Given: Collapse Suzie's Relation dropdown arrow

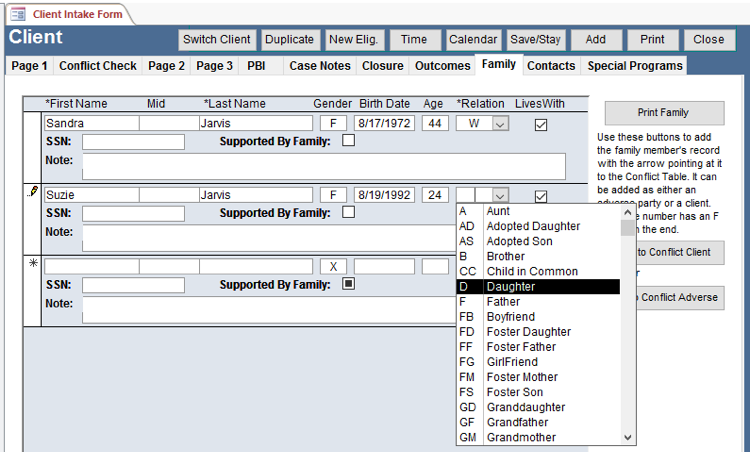Looking at the screenshot, I should pyautogui.click(x=500, y=196).
